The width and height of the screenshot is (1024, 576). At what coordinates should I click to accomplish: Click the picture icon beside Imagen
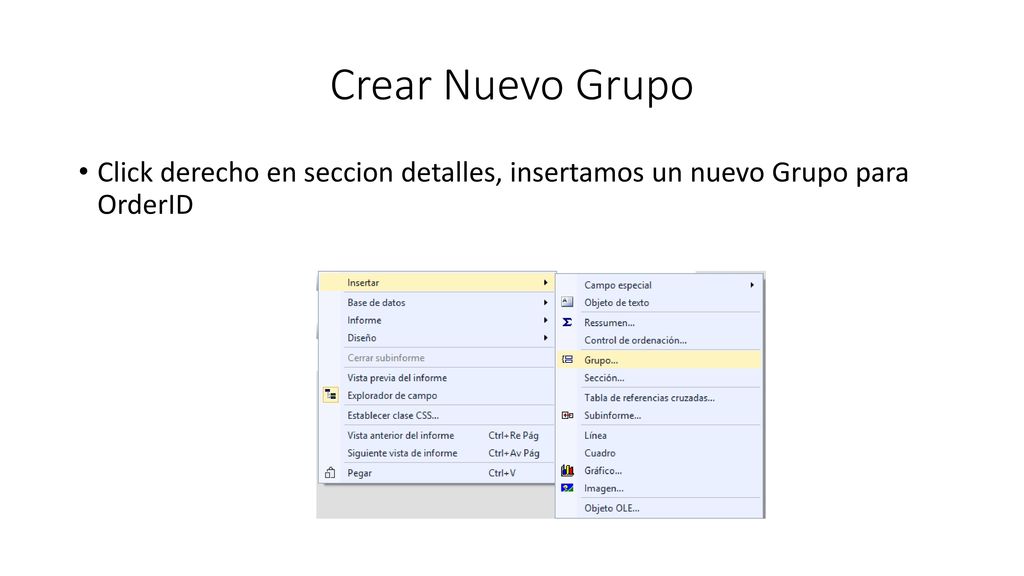[568, 488]
